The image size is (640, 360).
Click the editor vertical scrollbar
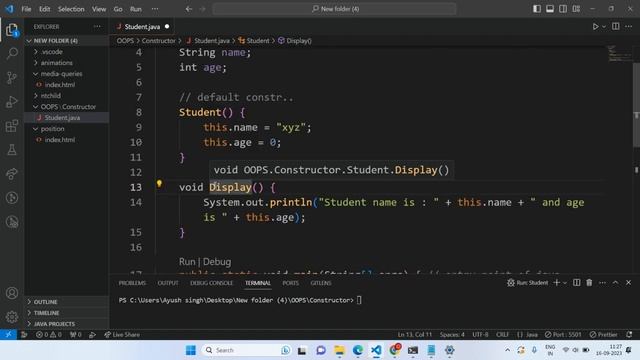click(636, 105)
